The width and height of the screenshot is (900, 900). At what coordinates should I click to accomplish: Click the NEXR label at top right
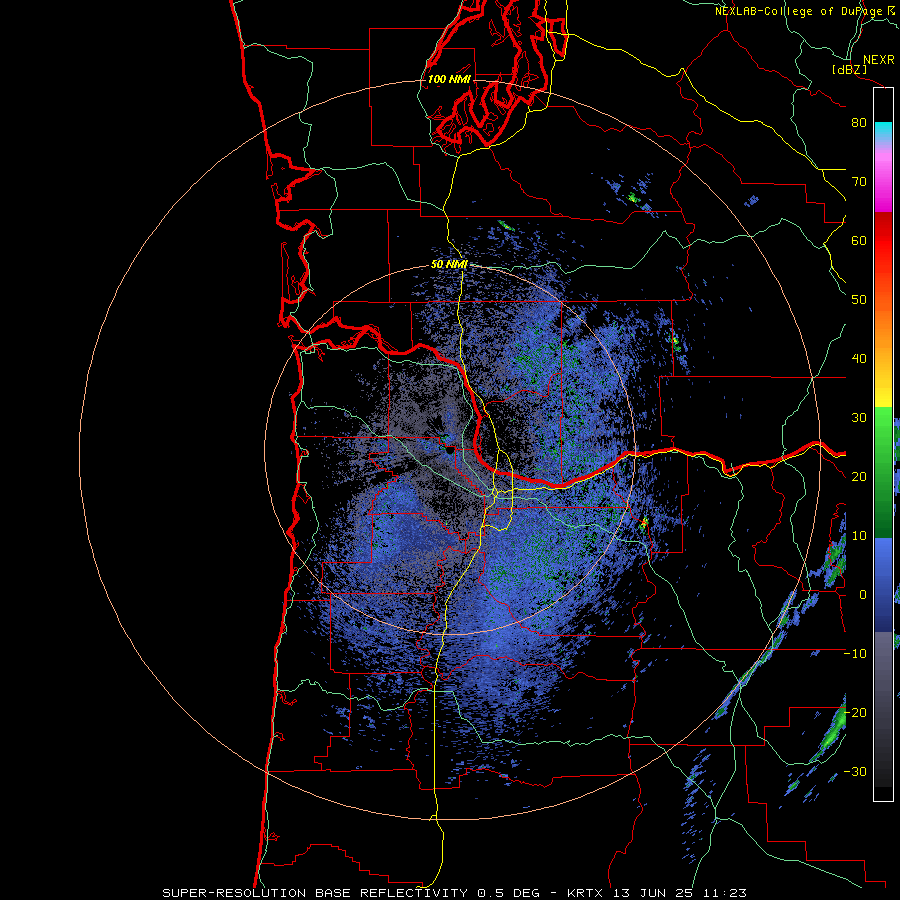coord(878,60)
